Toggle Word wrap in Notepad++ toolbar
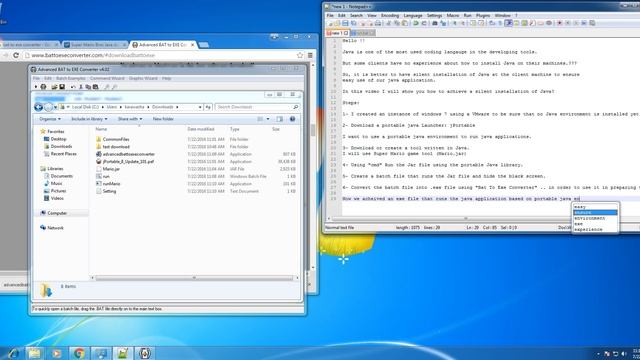 tap(491, 23)
